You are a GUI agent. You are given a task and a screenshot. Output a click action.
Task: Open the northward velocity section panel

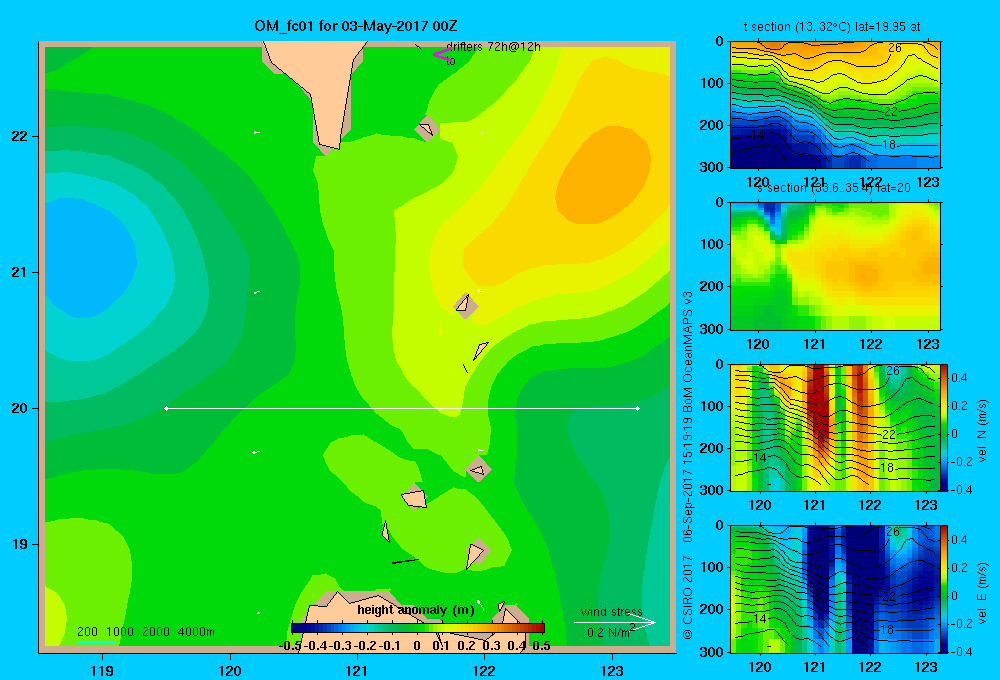pos(835,427)
